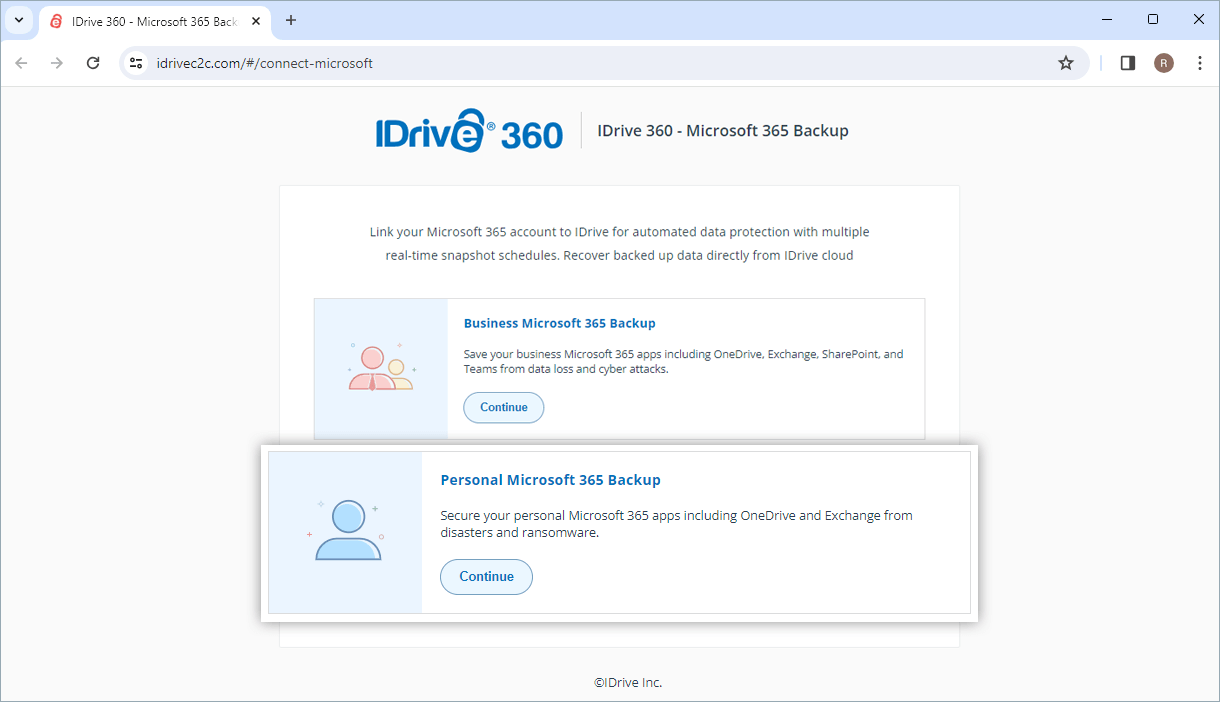Open the Chrome profile avatar
Viewport: 1220px width, 702px height.
pyautogui.click(x=1164, y=63)
